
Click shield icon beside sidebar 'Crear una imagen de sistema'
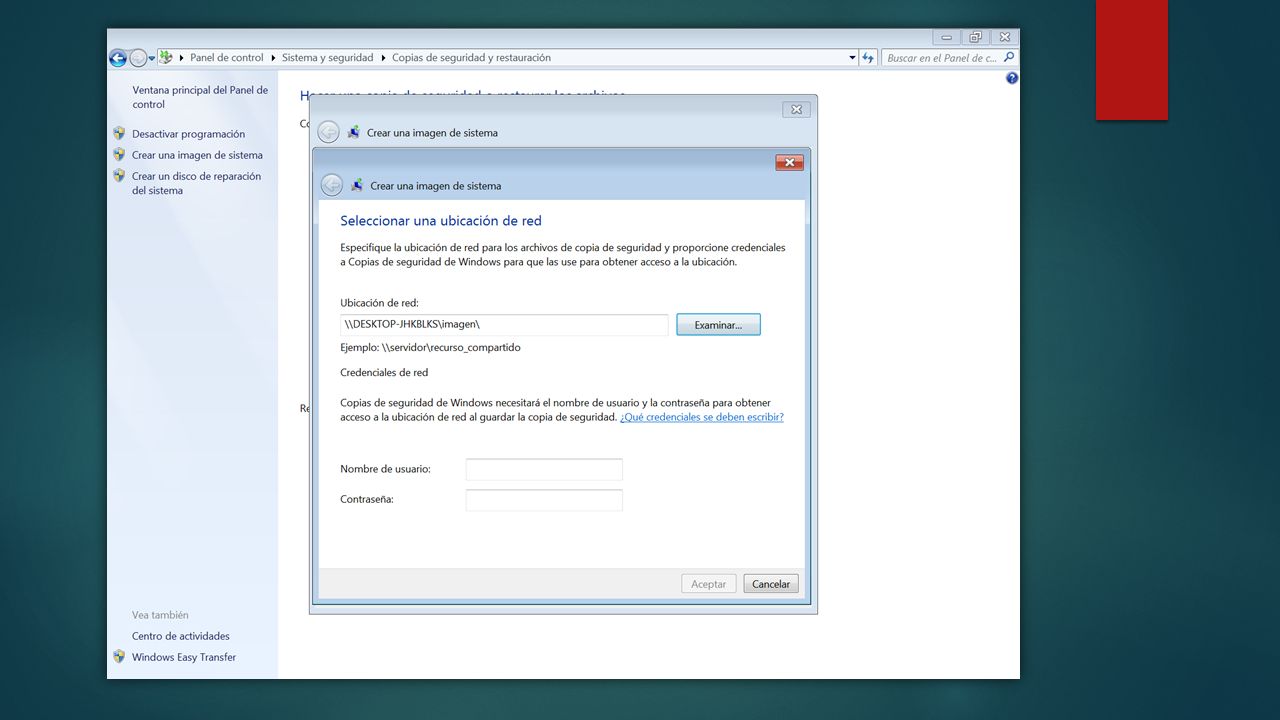[x=119, y=154]
